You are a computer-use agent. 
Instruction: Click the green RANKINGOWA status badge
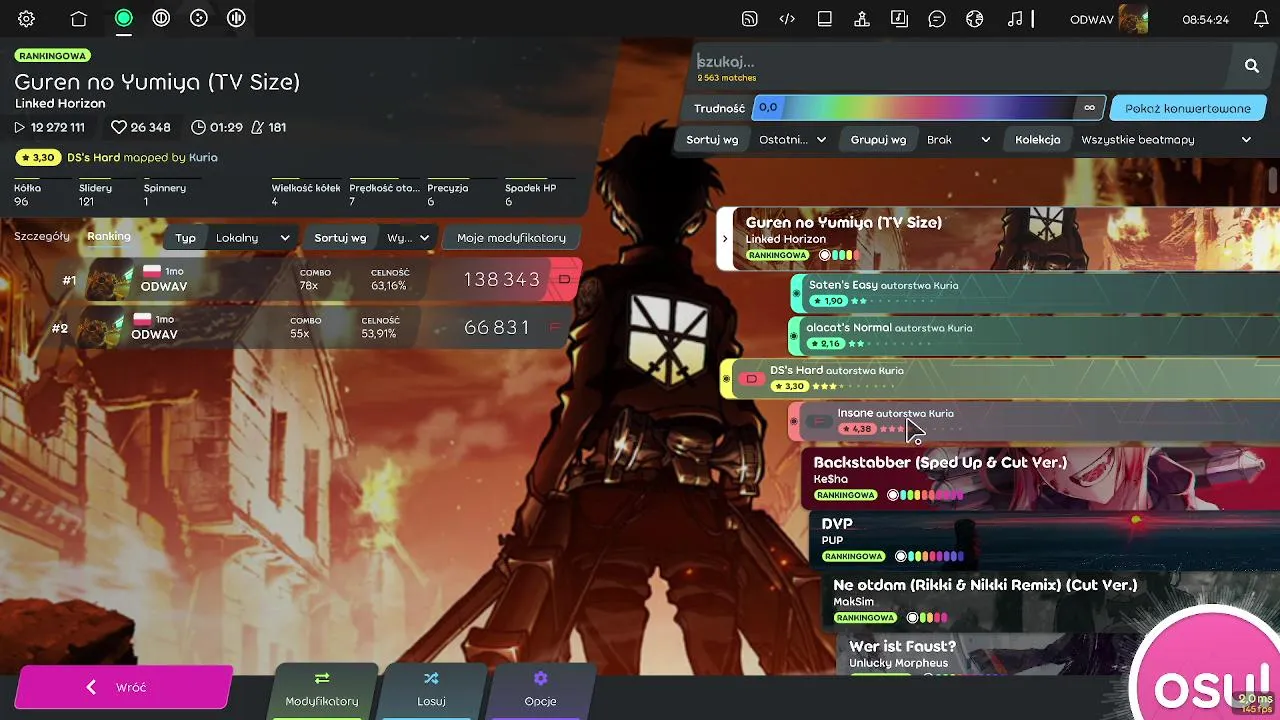click(x=52, y=56)
